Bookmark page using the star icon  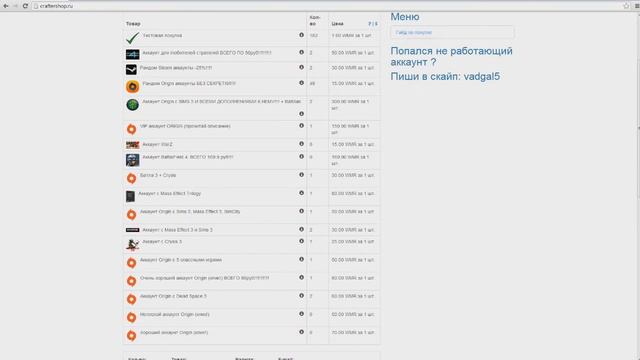click(626, 6)
